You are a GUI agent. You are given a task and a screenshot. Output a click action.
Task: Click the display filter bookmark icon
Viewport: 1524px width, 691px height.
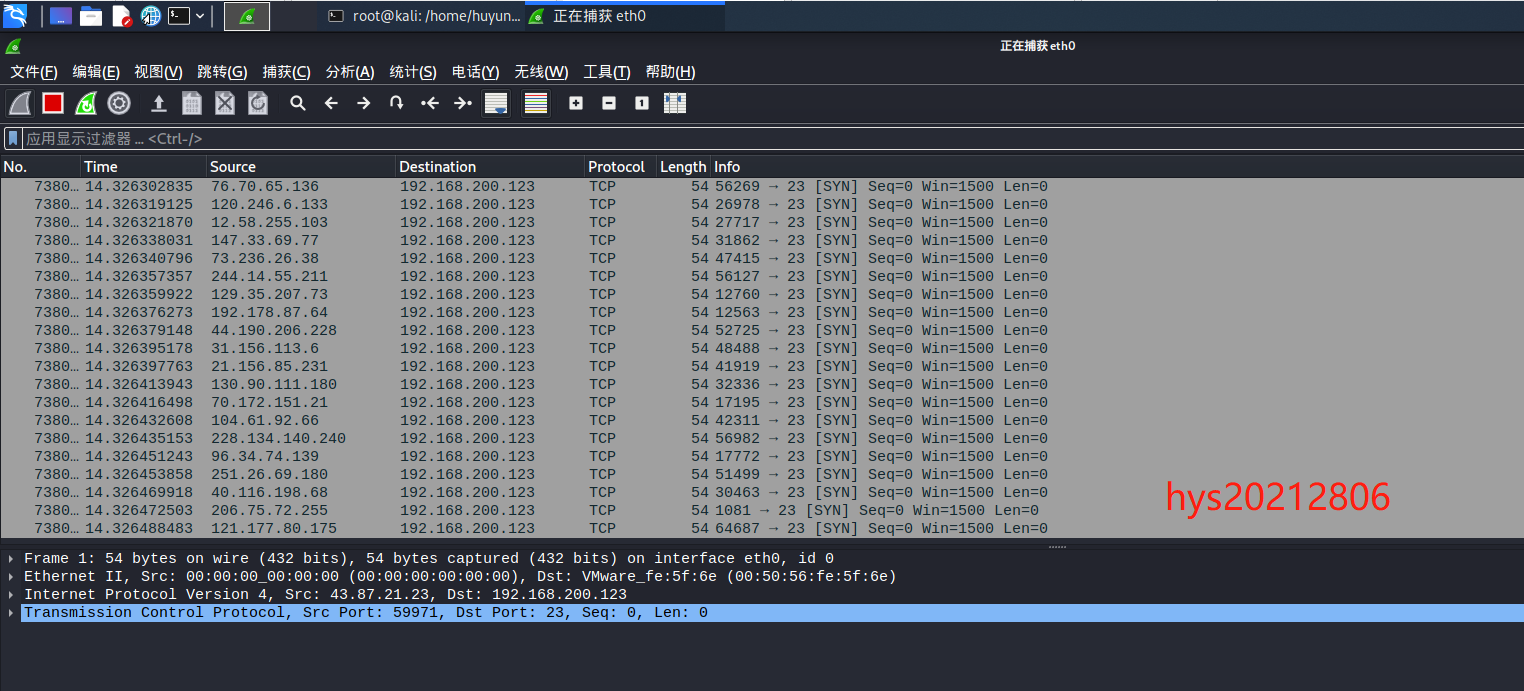13,139
